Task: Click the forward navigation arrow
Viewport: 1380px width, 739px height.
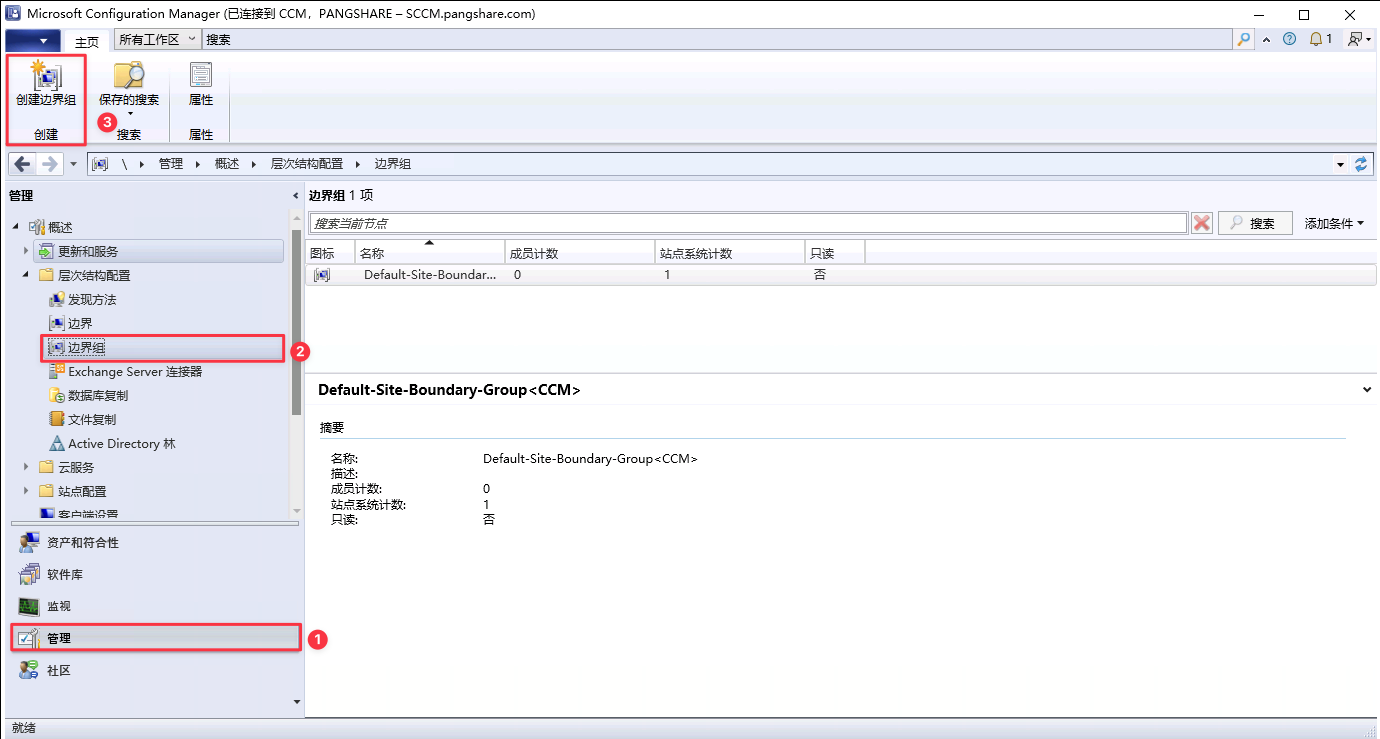Action: click(50, 164)
